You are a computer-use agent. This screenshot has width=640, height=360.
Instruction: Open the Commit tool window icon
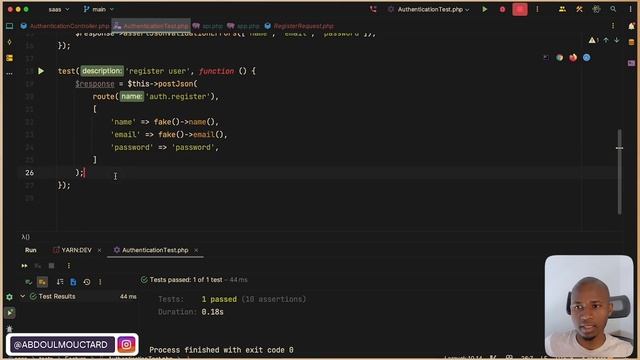9,42
